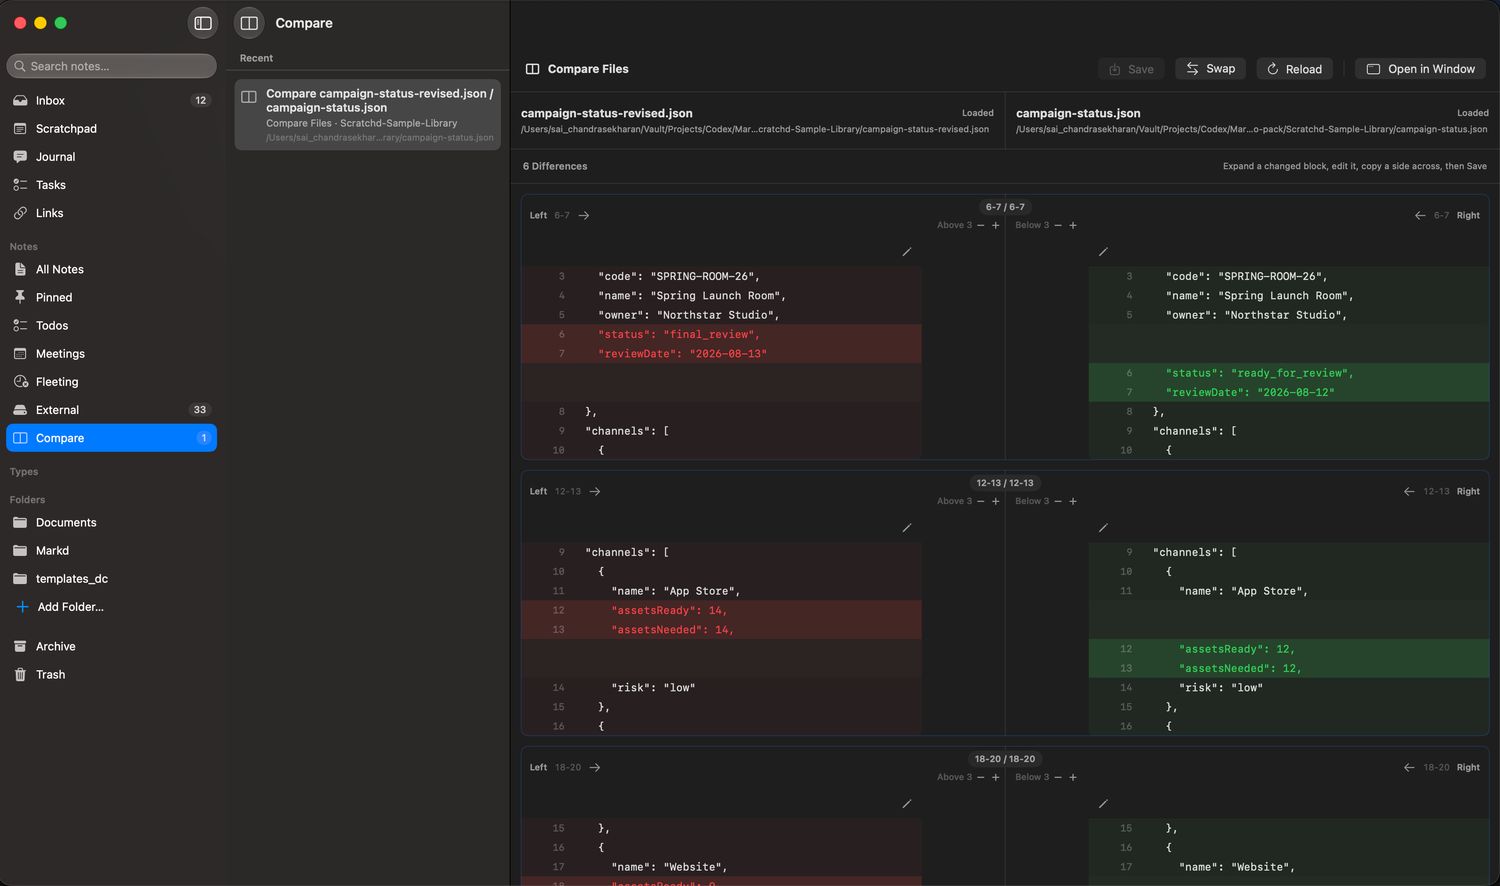
Task: Edit left side of block 18-20
Action: (907, 804)
